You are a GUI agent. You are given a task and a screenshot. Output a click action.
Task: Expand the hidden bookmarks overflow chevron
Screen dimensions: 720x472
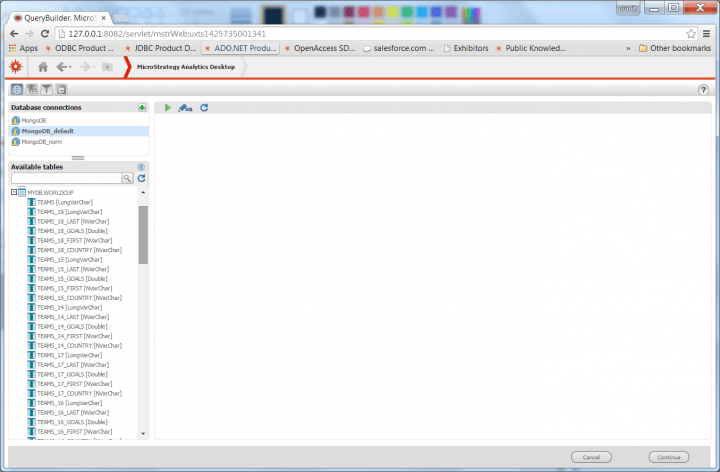(628, 48)
